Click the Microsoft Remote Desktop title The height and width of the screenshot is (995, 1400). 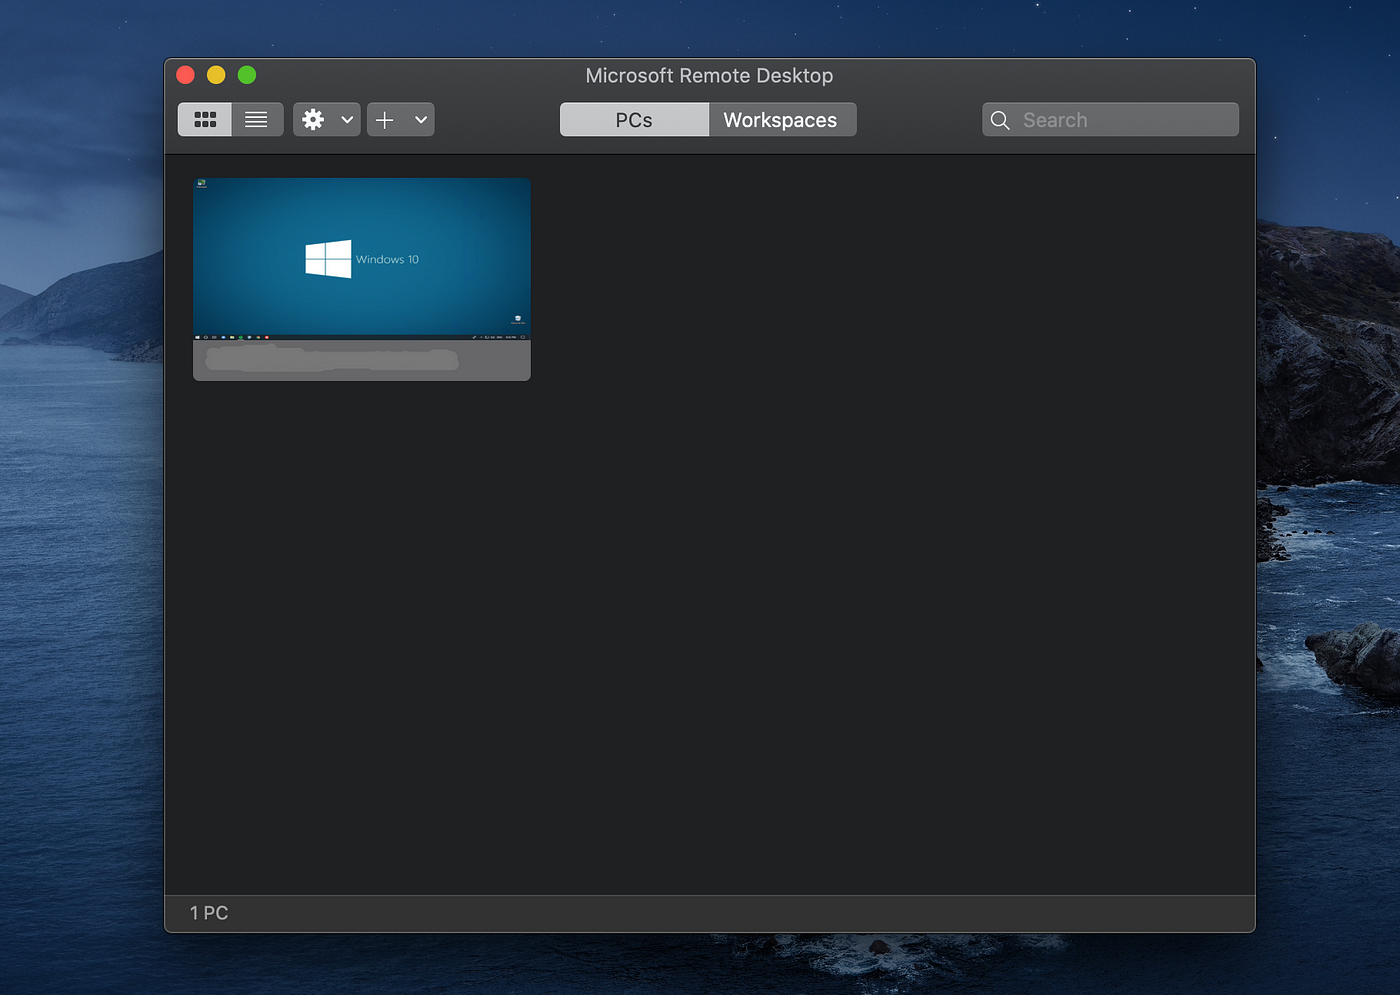[x=709, y=76]
